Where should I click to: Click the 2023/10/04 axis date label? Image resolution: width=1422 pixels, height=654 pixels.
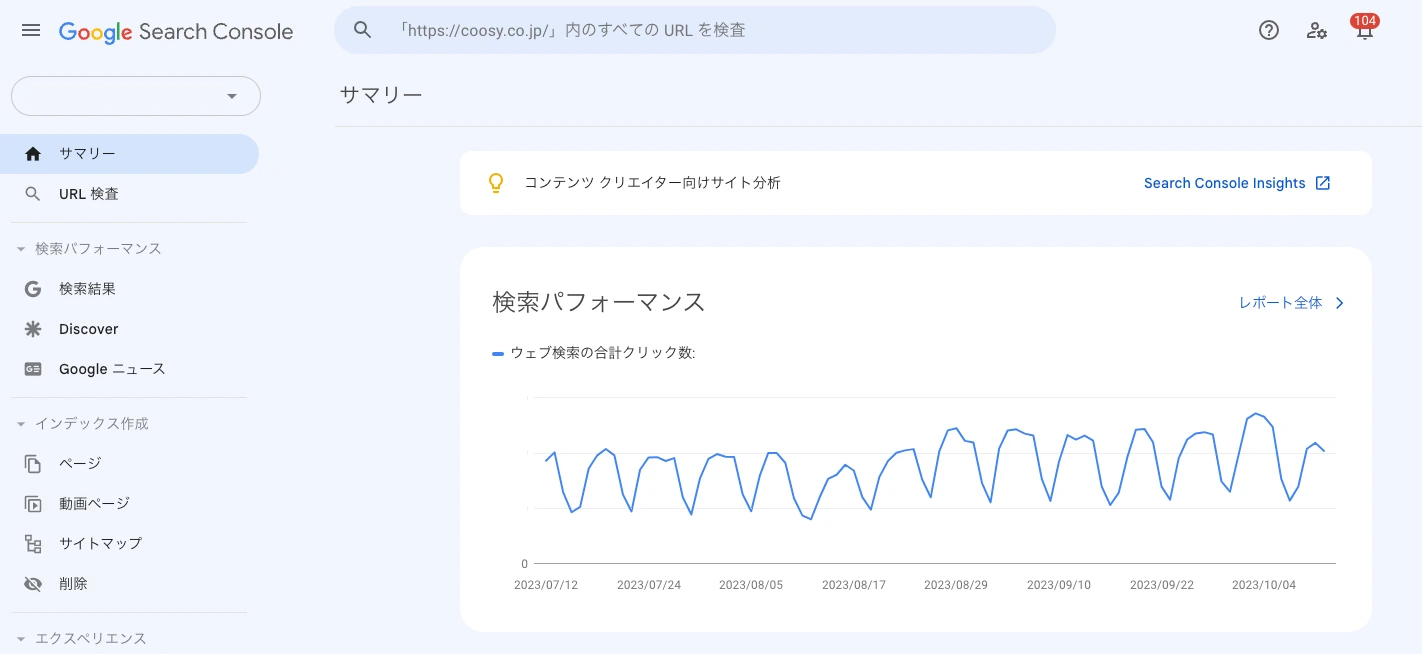1264,585
